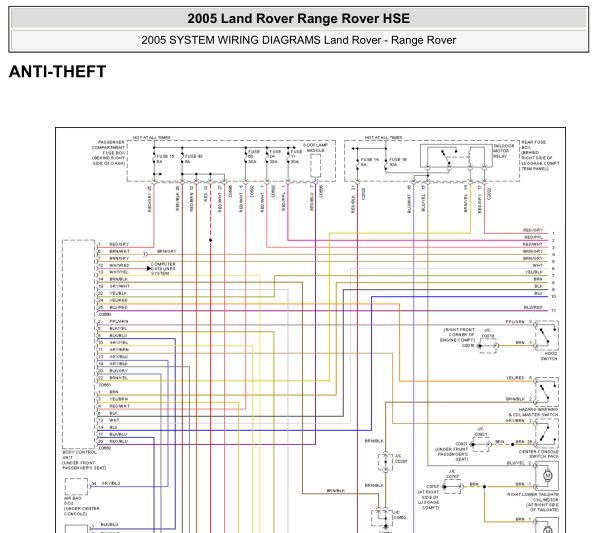The height and width of the screenshot is (533, 603).
Task: Click the J/C C0018 junction connector label
Action: 488,333
